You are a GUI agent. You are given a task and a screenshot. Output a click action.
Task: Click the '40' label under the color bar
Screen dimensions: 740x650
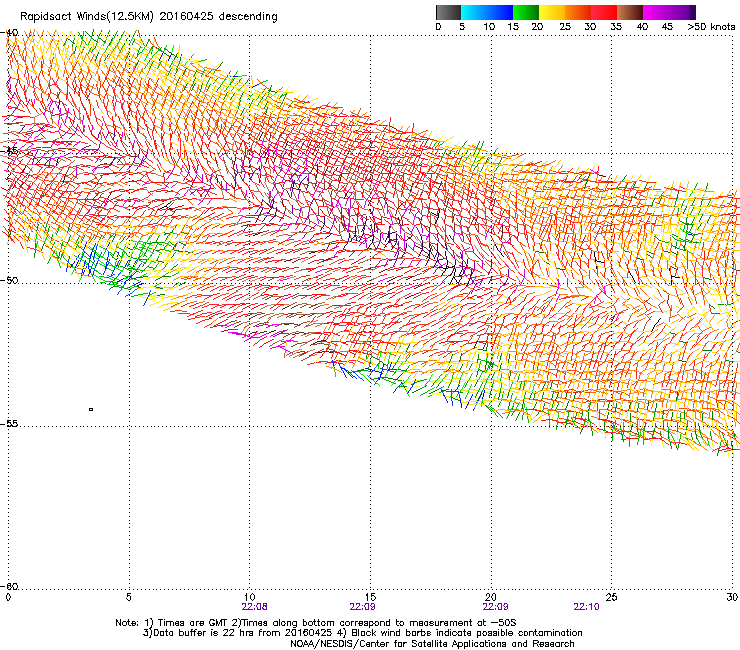pyautogui.click(x=642, y=27)
